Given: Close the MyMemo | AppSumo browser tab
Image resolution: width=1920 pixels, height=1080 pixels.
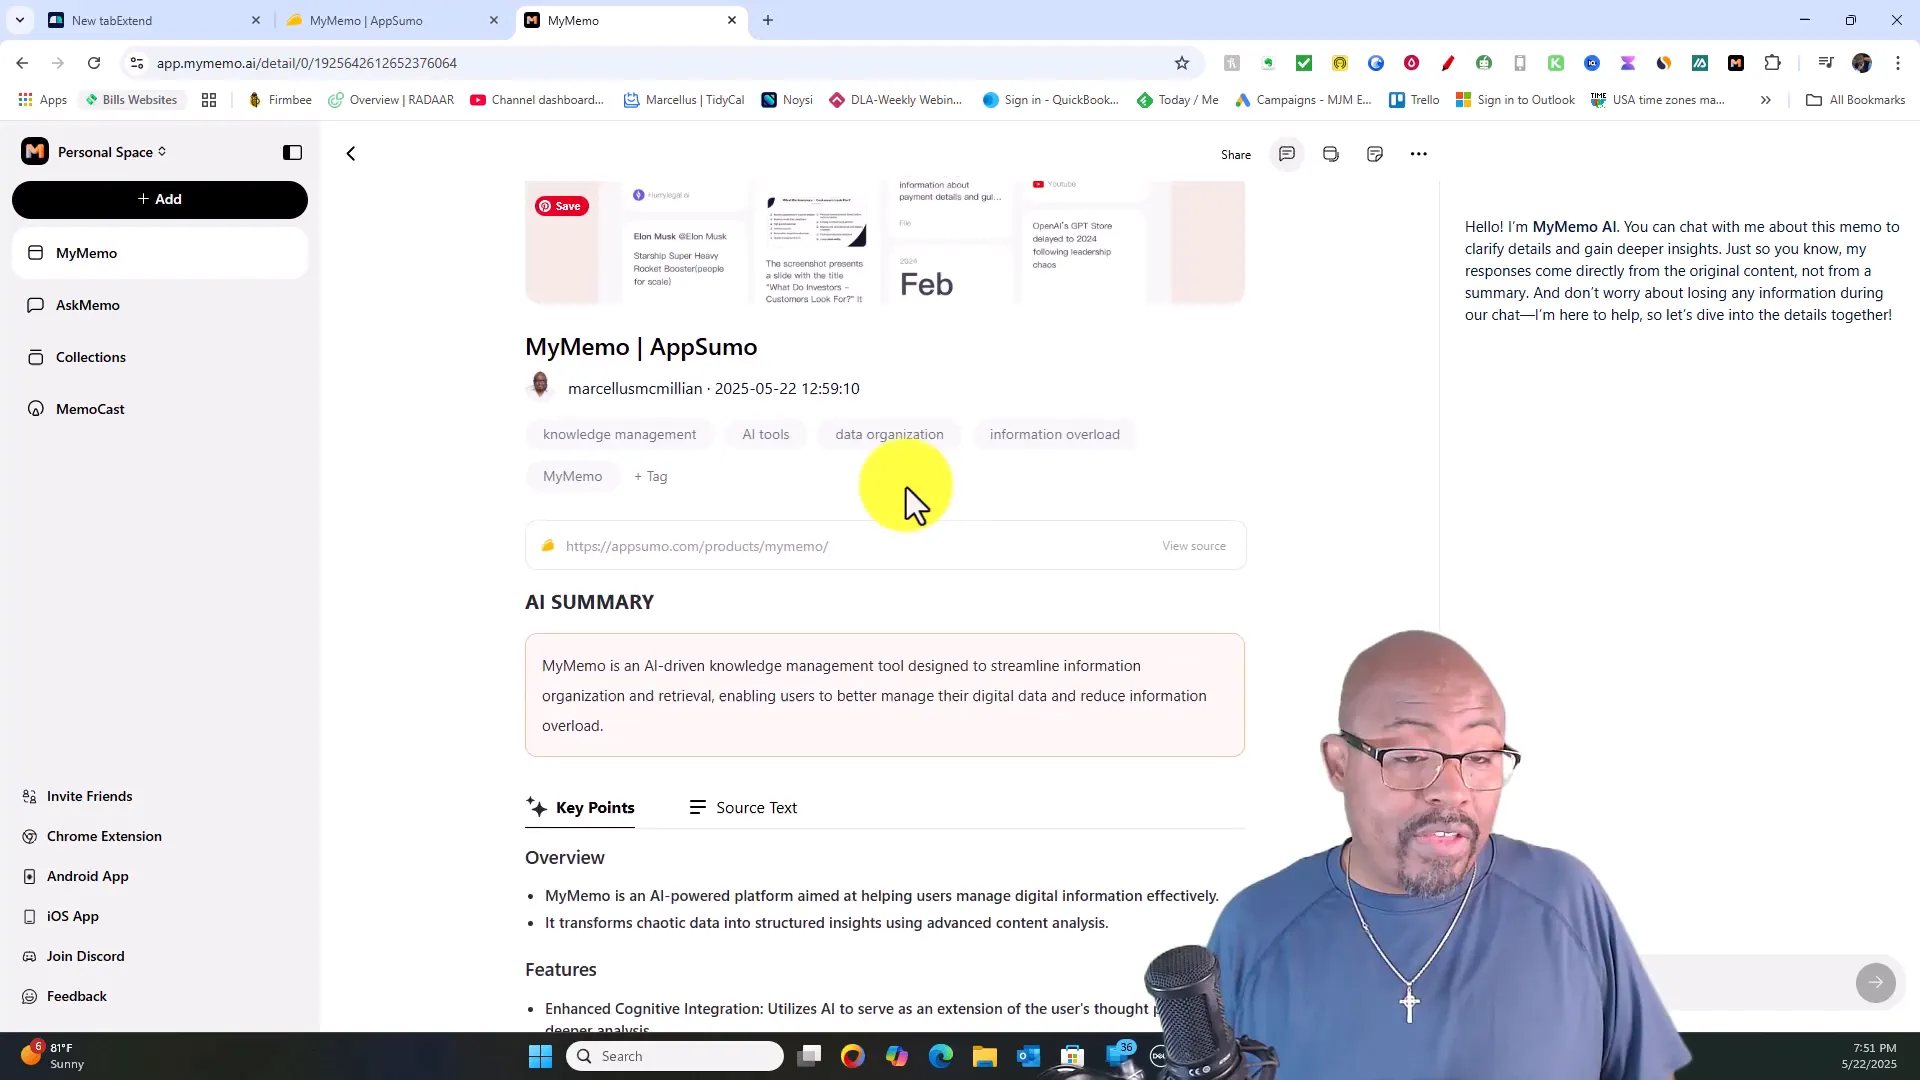Looking at the screenshot, I should (494, 20).
